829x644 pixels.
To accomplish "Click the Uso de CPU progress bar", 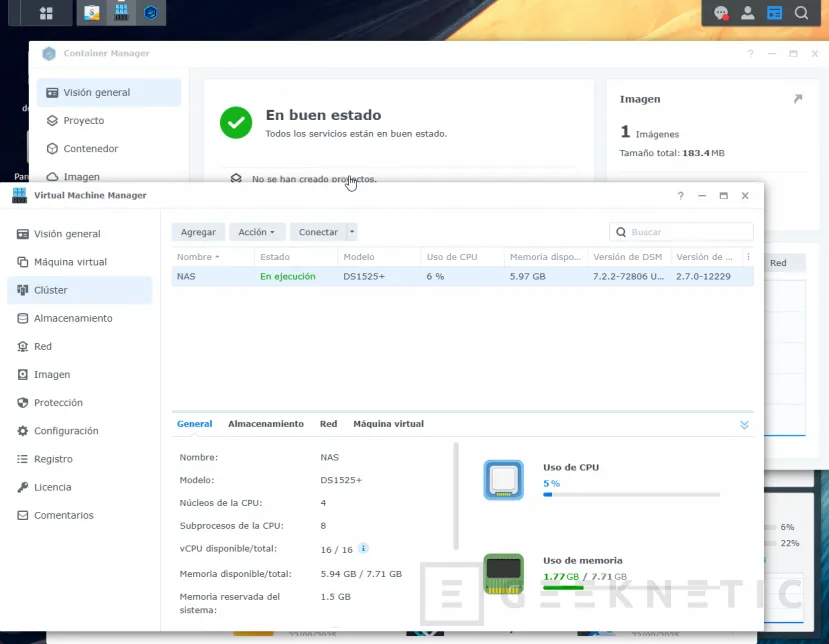I will 630,494.
